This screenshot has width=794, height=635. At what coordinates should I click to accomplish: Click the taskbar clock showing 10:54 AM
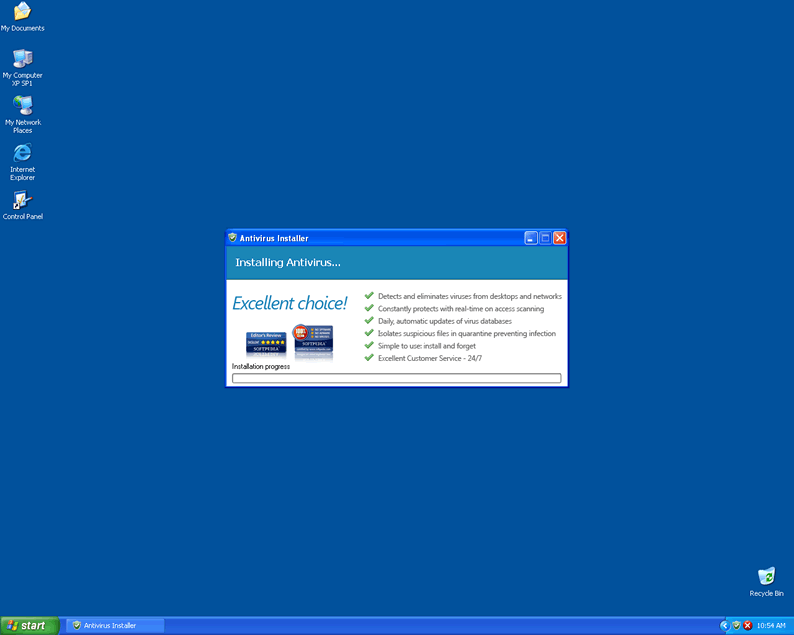[770, 625]
